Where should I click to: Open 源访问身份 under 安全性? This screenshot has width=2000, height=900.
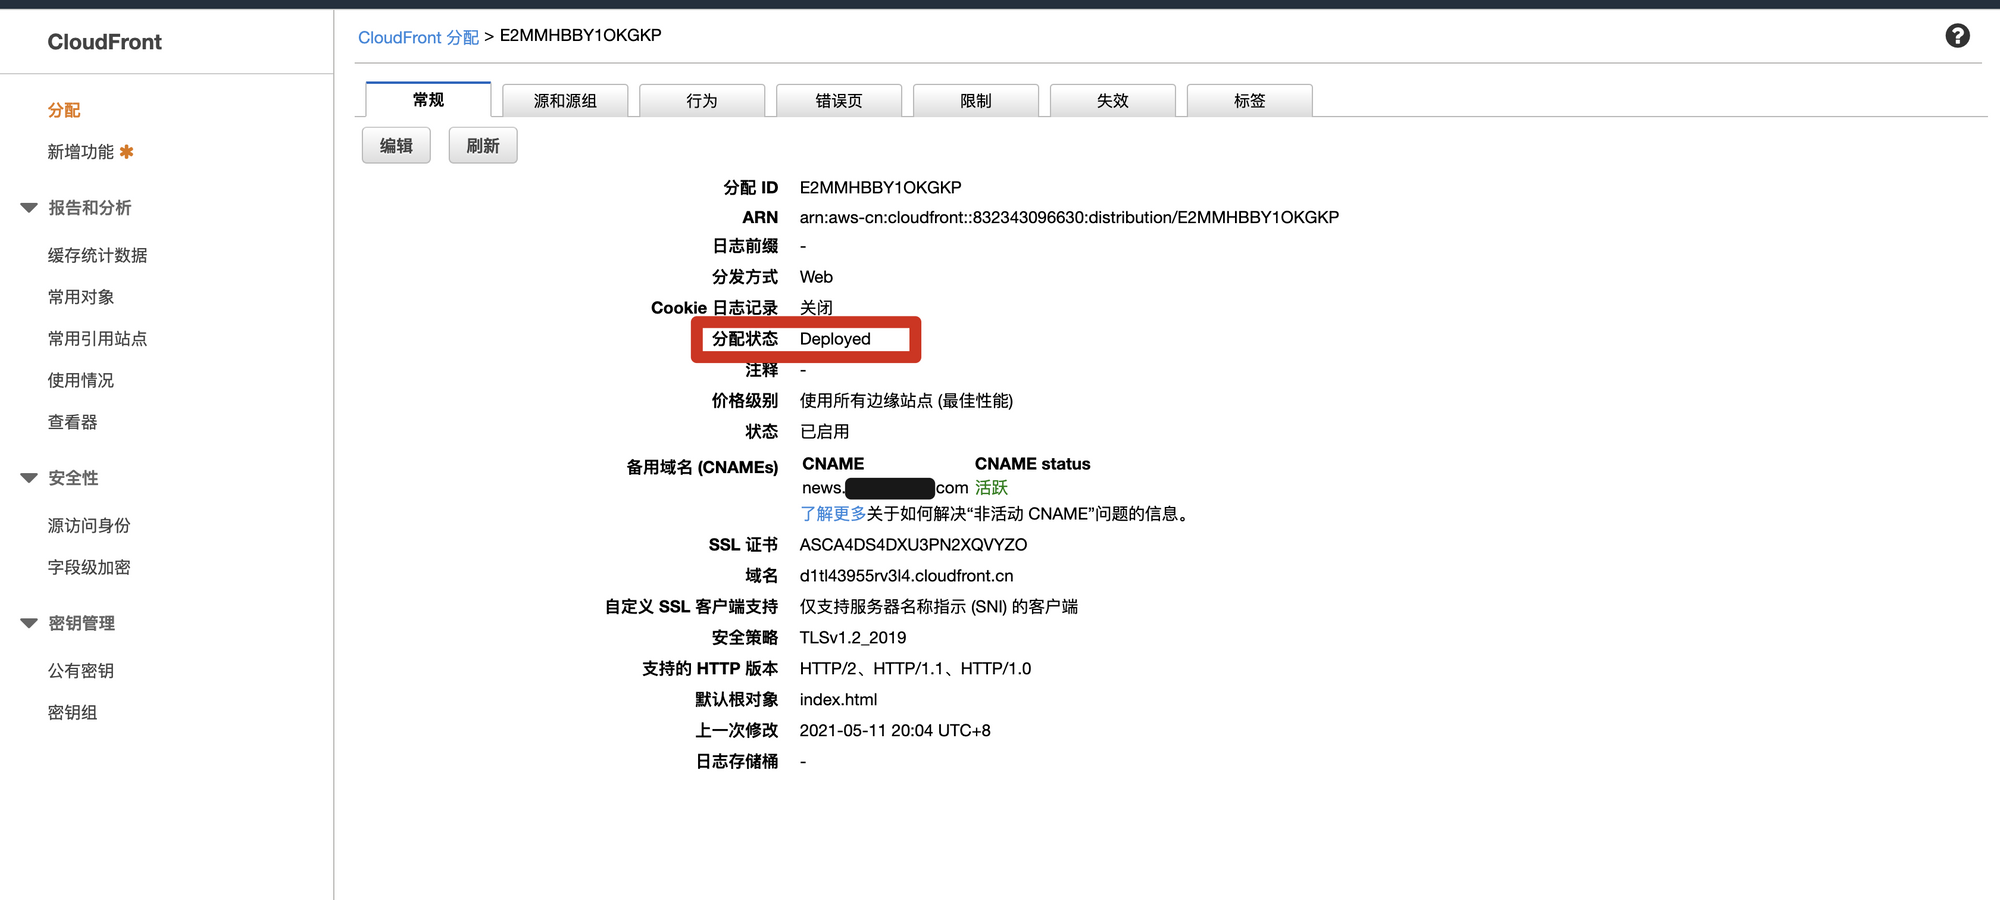point(89,526)
